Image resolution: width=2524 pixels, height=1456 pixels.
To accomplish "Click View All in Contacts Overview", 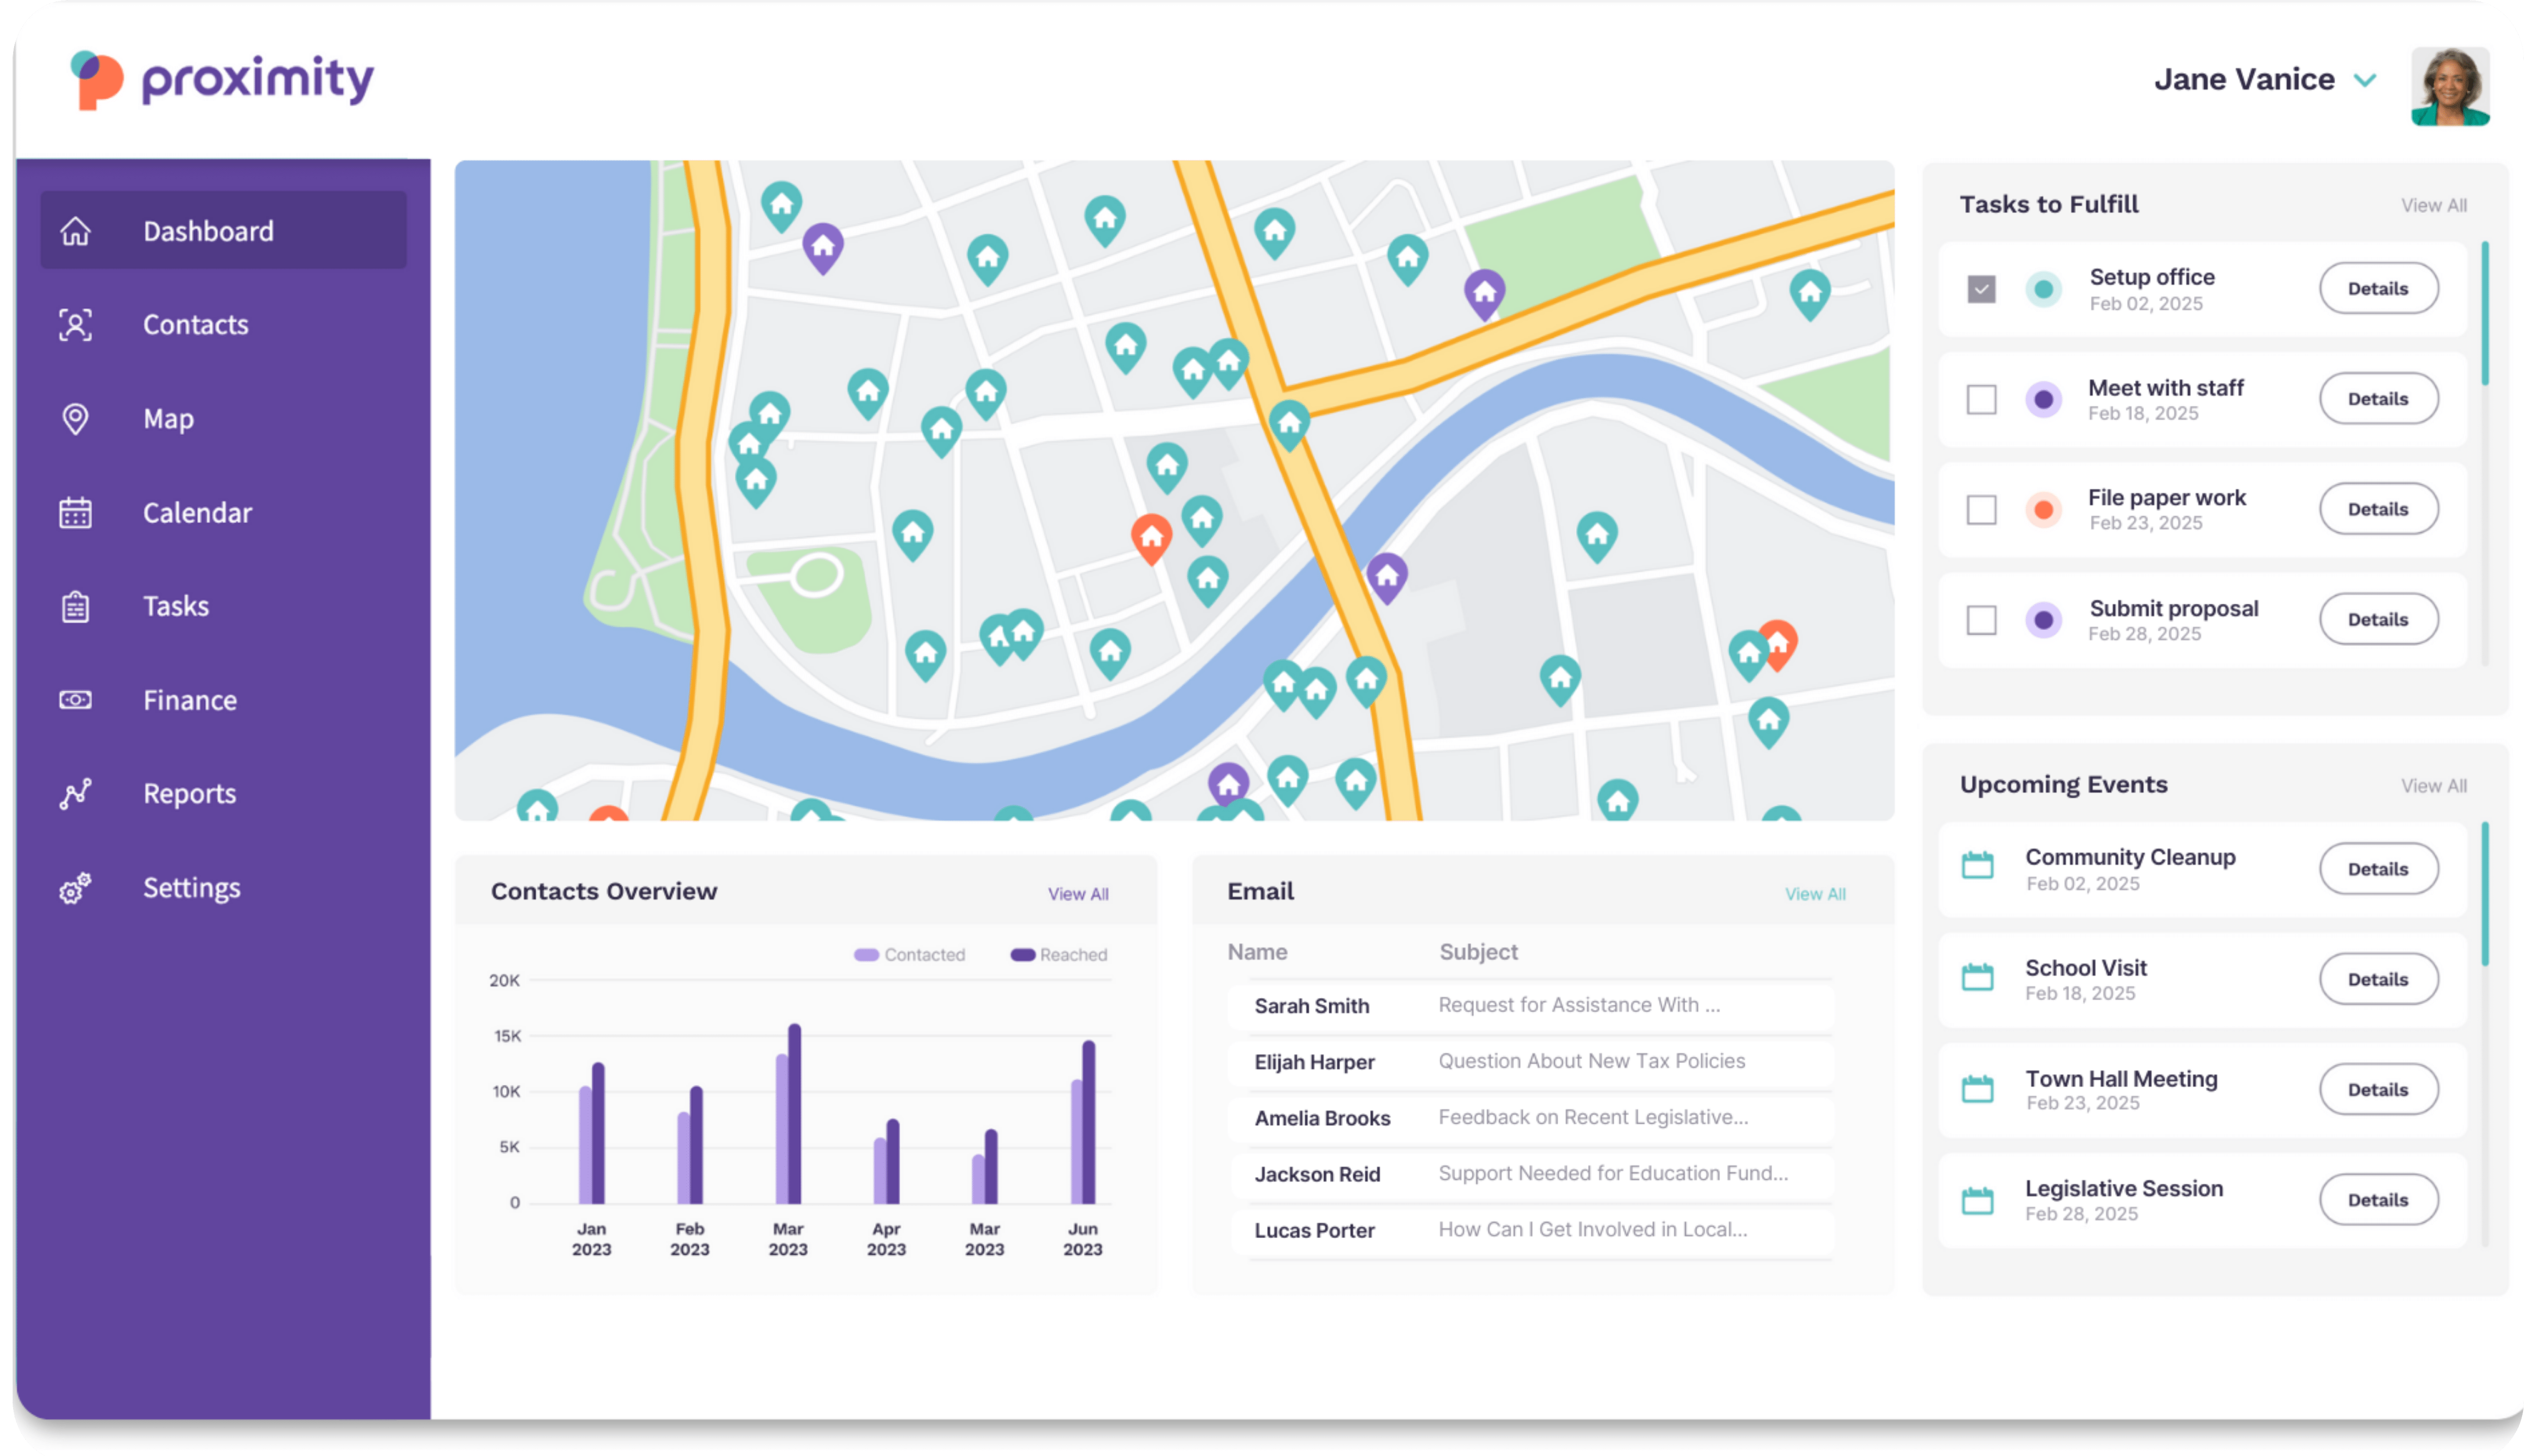I will (1078, 894).
